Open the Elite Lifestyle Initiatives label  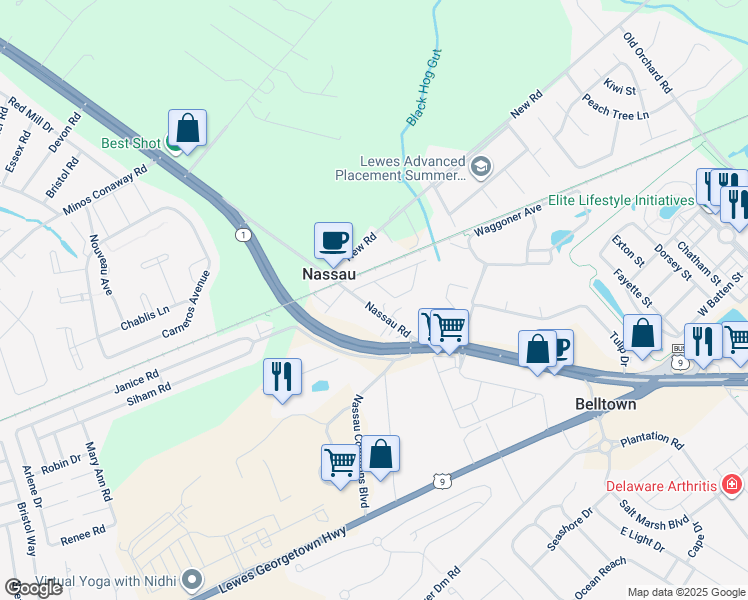621,200
